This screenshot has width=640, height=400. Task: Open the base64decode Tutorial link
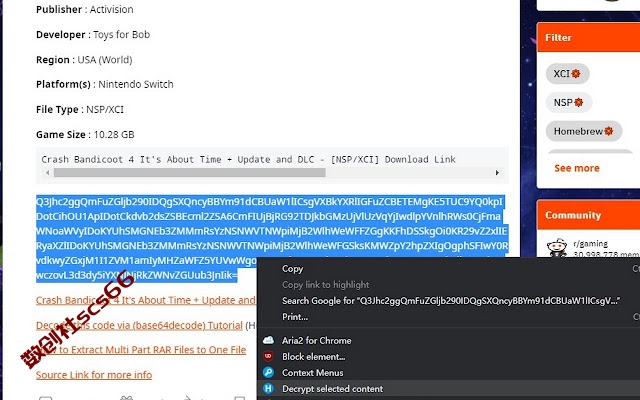click(x=139, y=325)
